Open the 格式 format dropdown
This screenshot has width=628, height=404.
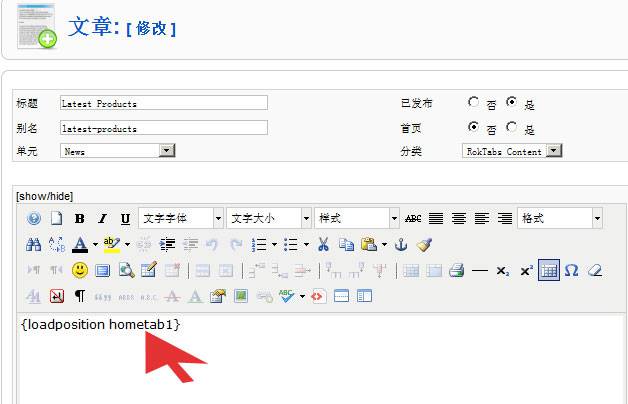560,218
